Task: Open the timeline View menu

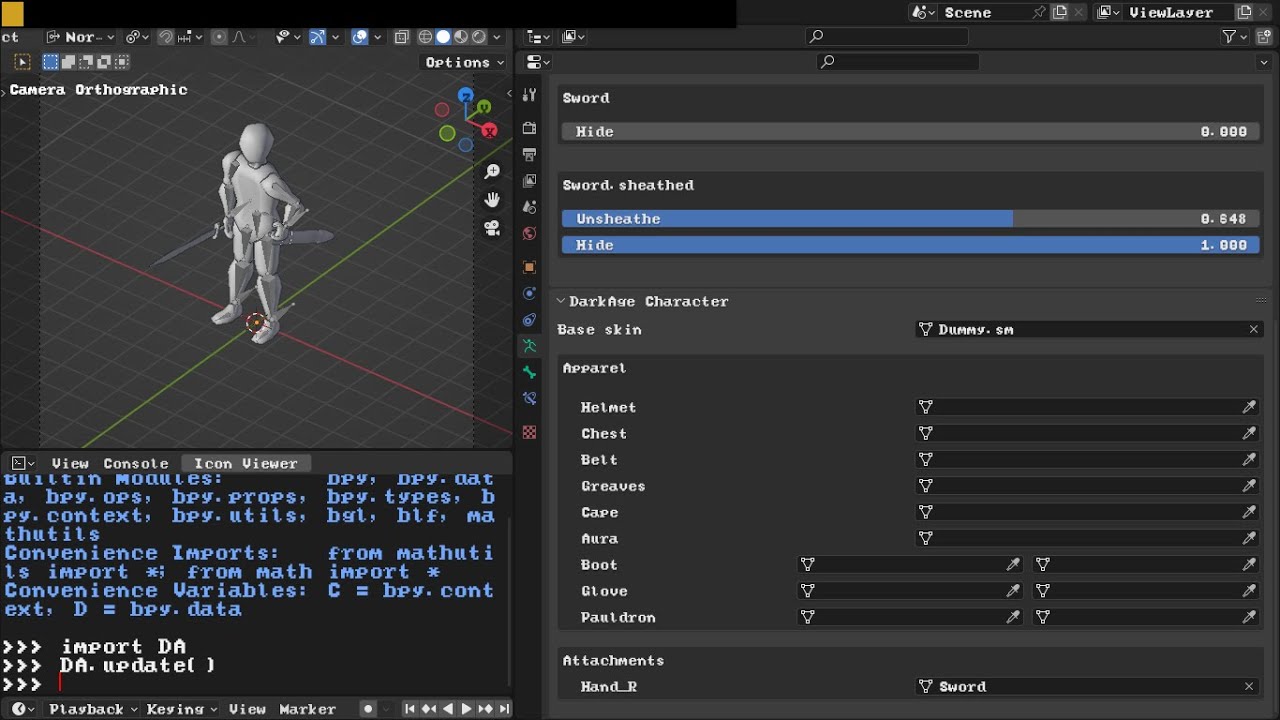Action: pos(247,709)
